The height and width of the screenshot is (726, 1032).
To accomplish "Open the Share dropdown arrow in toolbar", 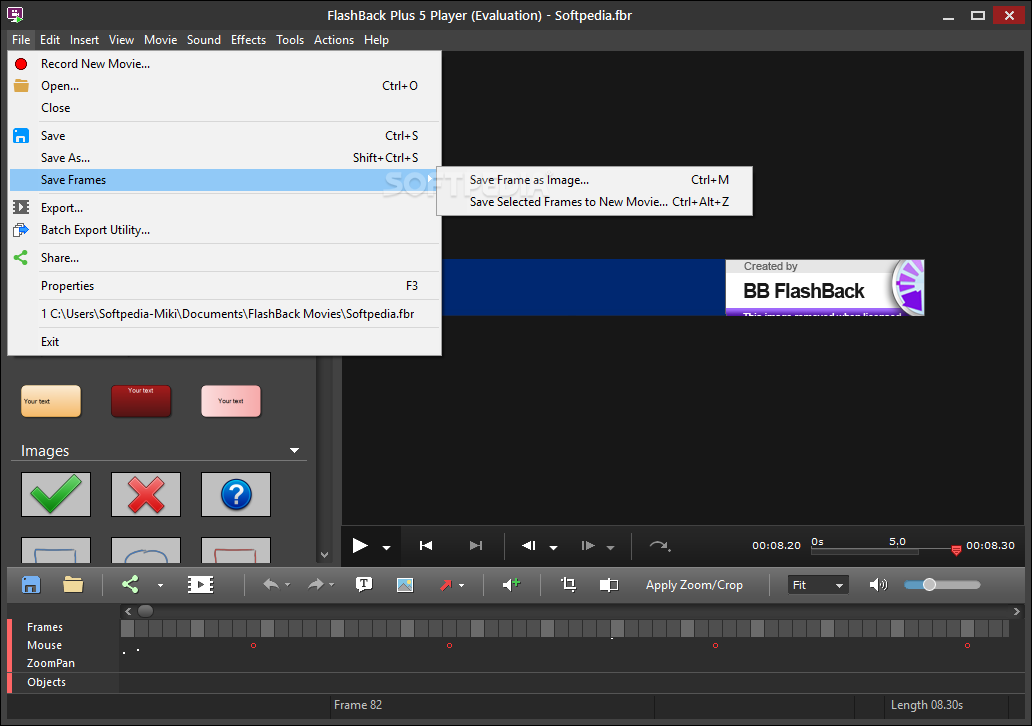I will (x=160, y=585).
